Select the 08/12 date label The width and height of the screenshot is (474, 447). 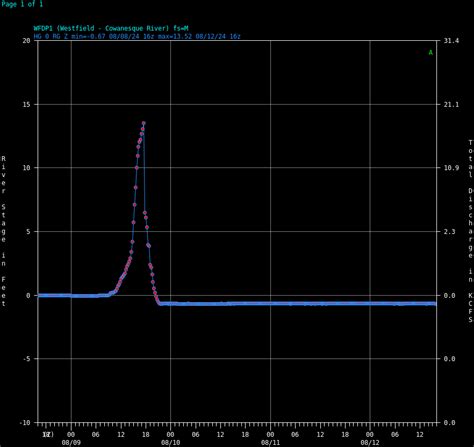tap(370, 443)
